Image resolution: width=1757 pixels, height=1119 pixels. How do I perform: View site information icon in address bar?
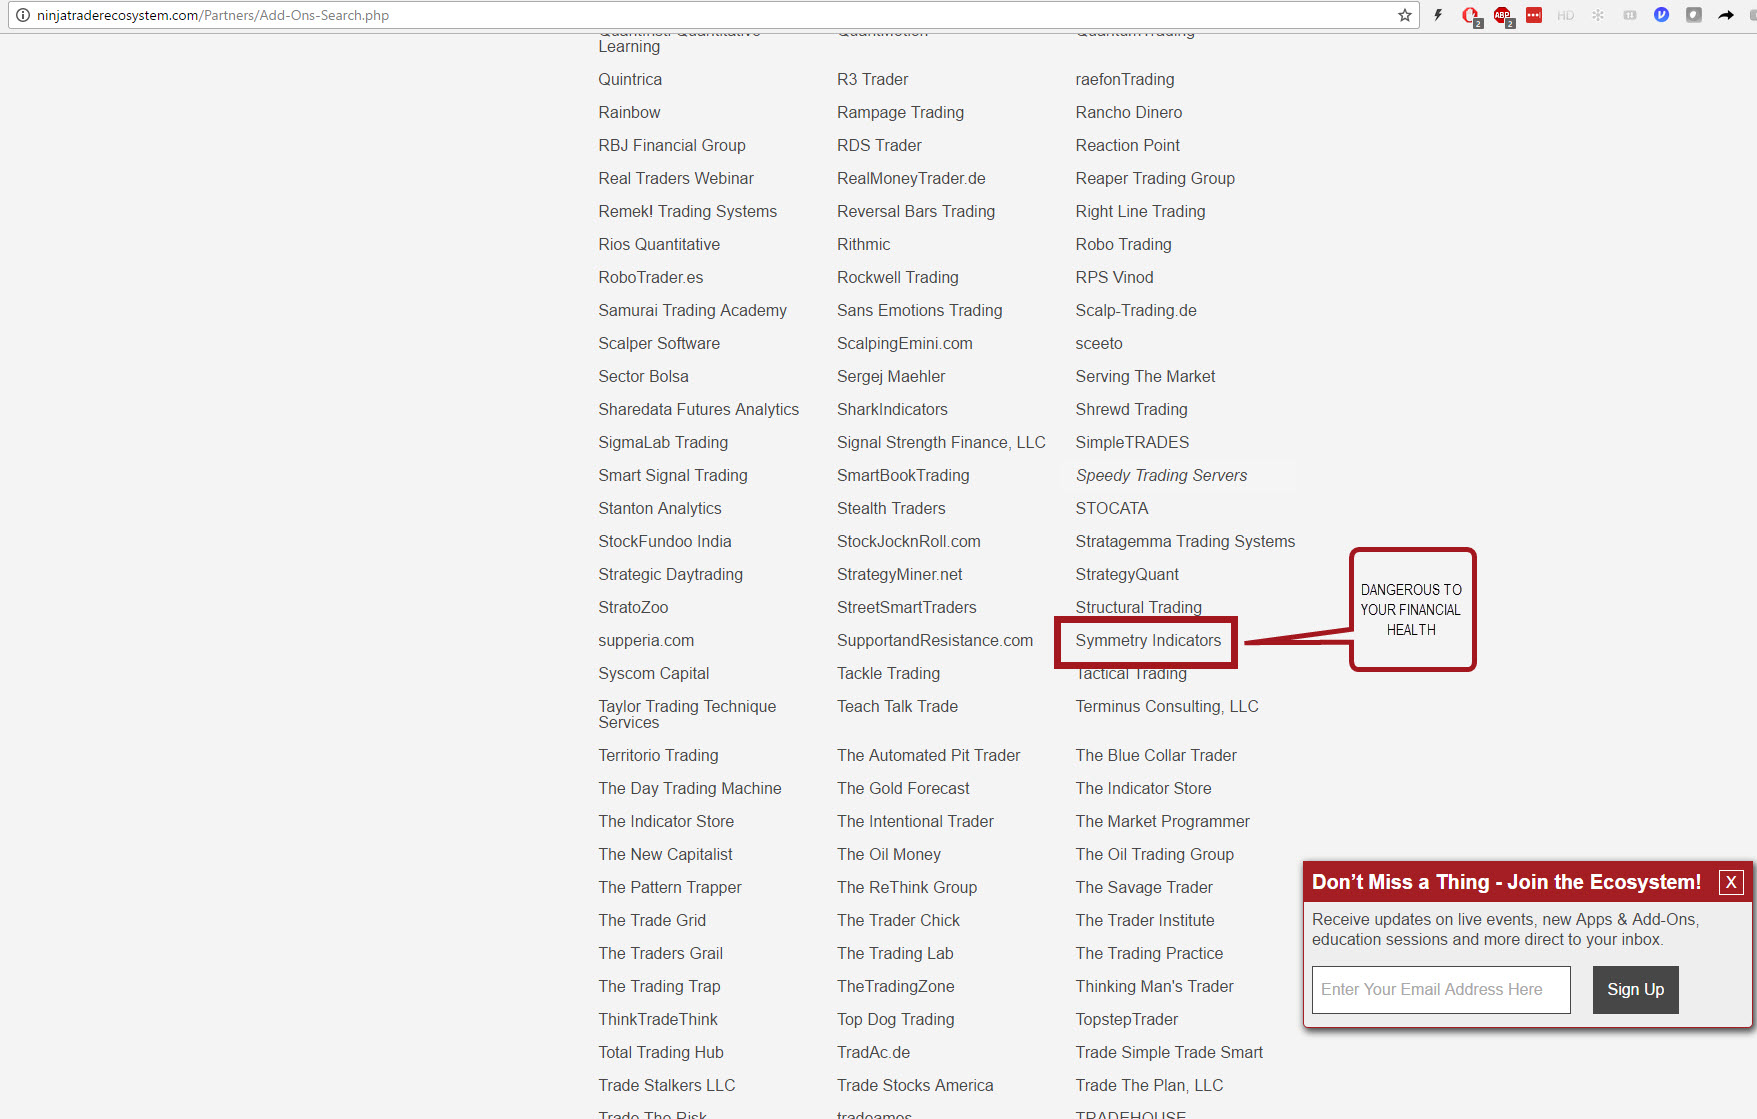click(23, 15)
